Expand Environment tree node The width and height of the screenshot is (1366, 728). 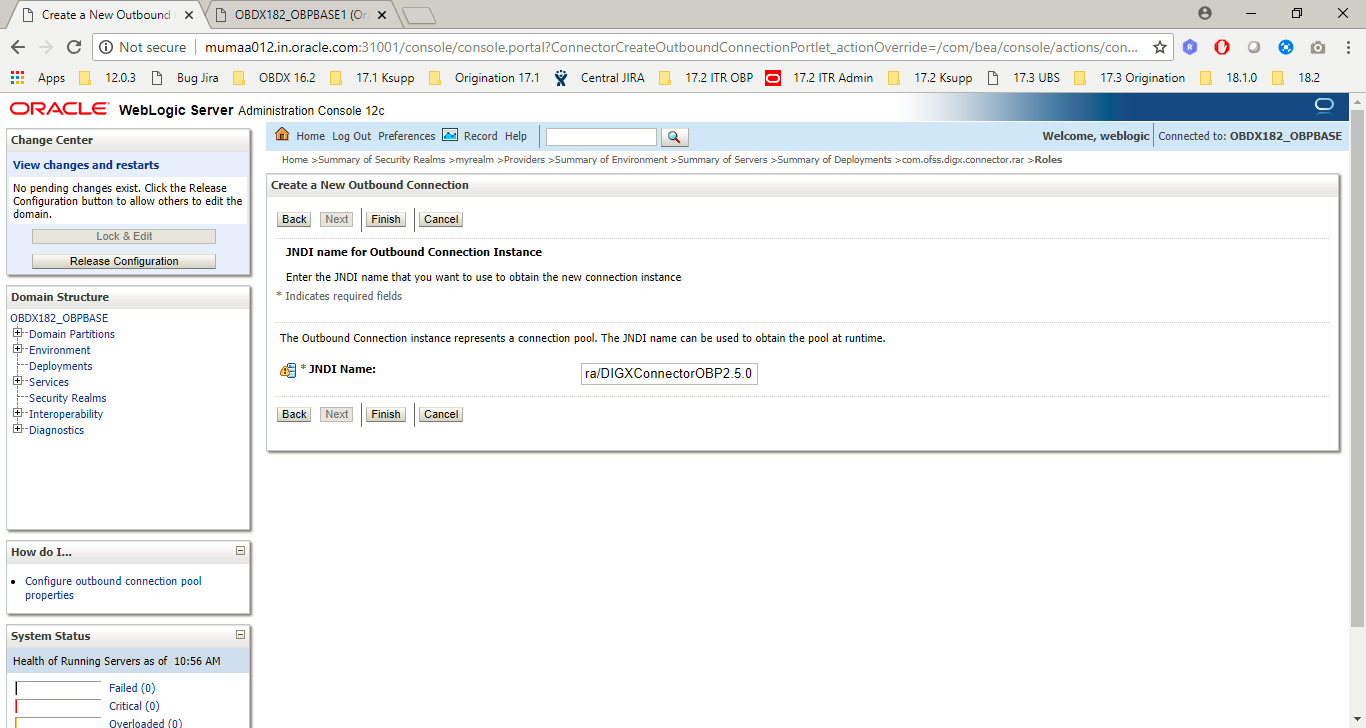(18, 349)
